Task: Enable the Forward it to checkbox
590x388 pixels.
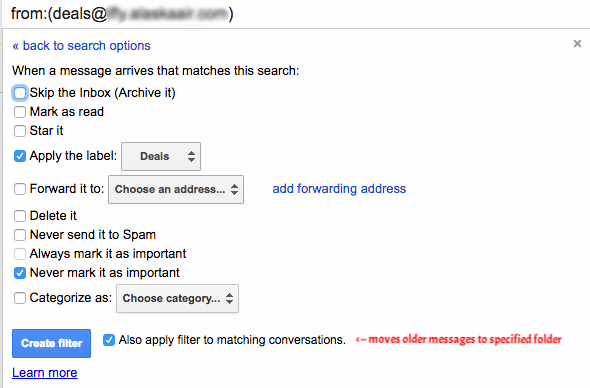Action: point(20,189)
